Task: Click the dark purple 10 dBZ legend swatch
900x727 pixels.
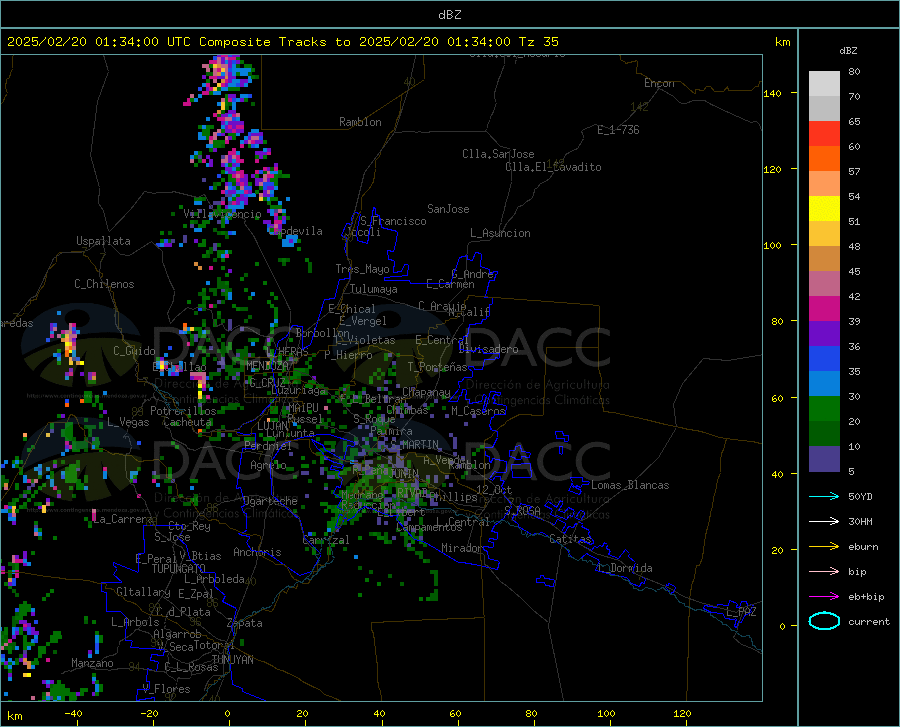Action: 824,458
